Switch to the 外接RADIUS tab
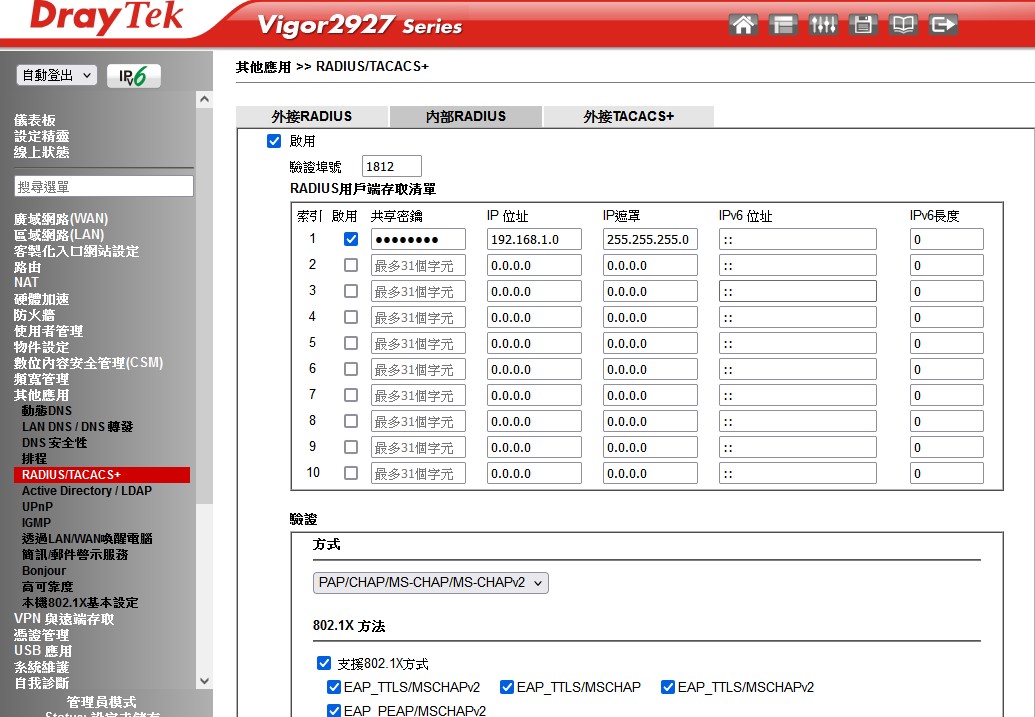1035x717 pixels. pos(312,116)
